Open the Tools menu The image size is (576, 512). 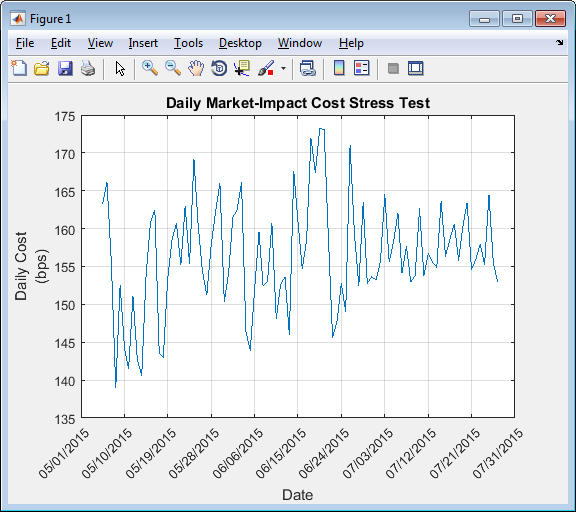point(188,43)
